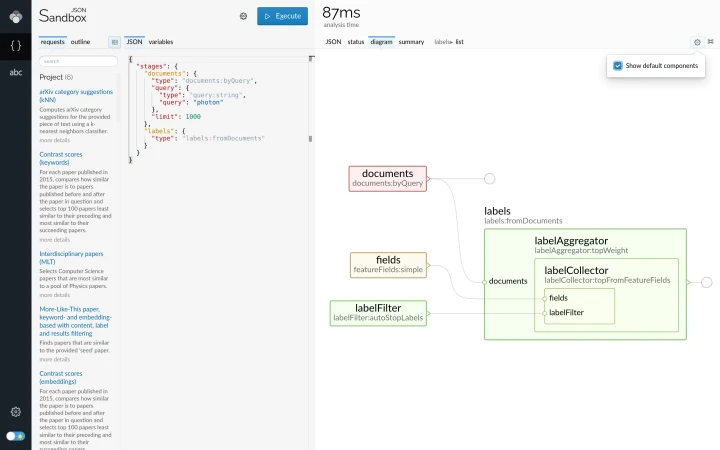Select the JSON editor tab

pos(135,42)
